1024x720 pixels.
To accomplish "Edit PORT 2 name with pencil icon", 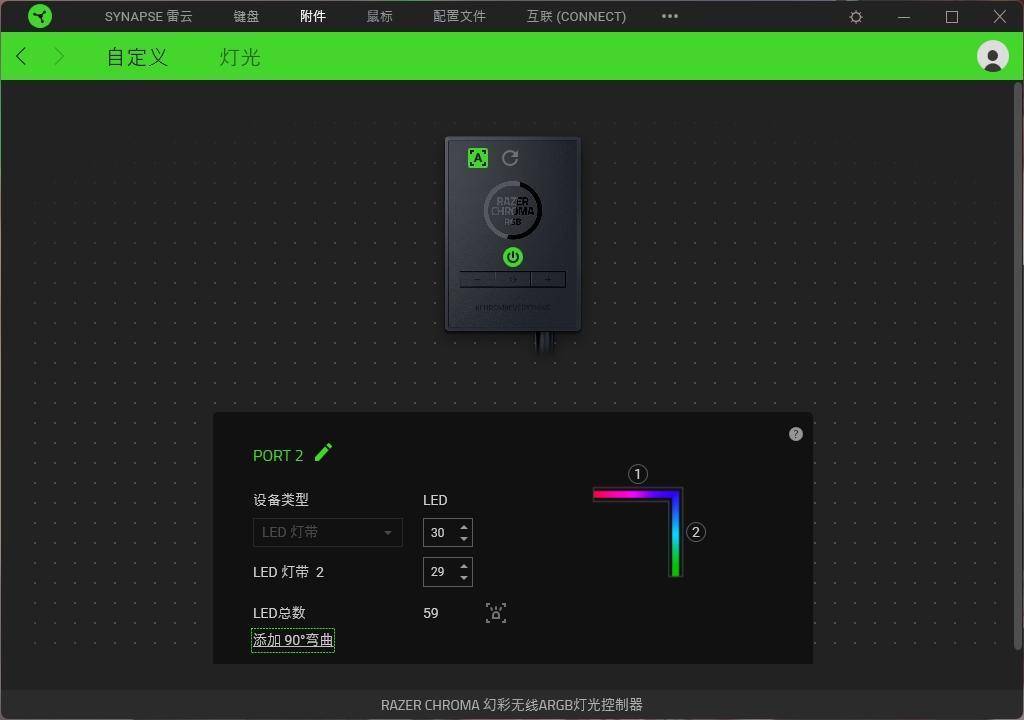I will pyautogui.click(x=323, y=452).
